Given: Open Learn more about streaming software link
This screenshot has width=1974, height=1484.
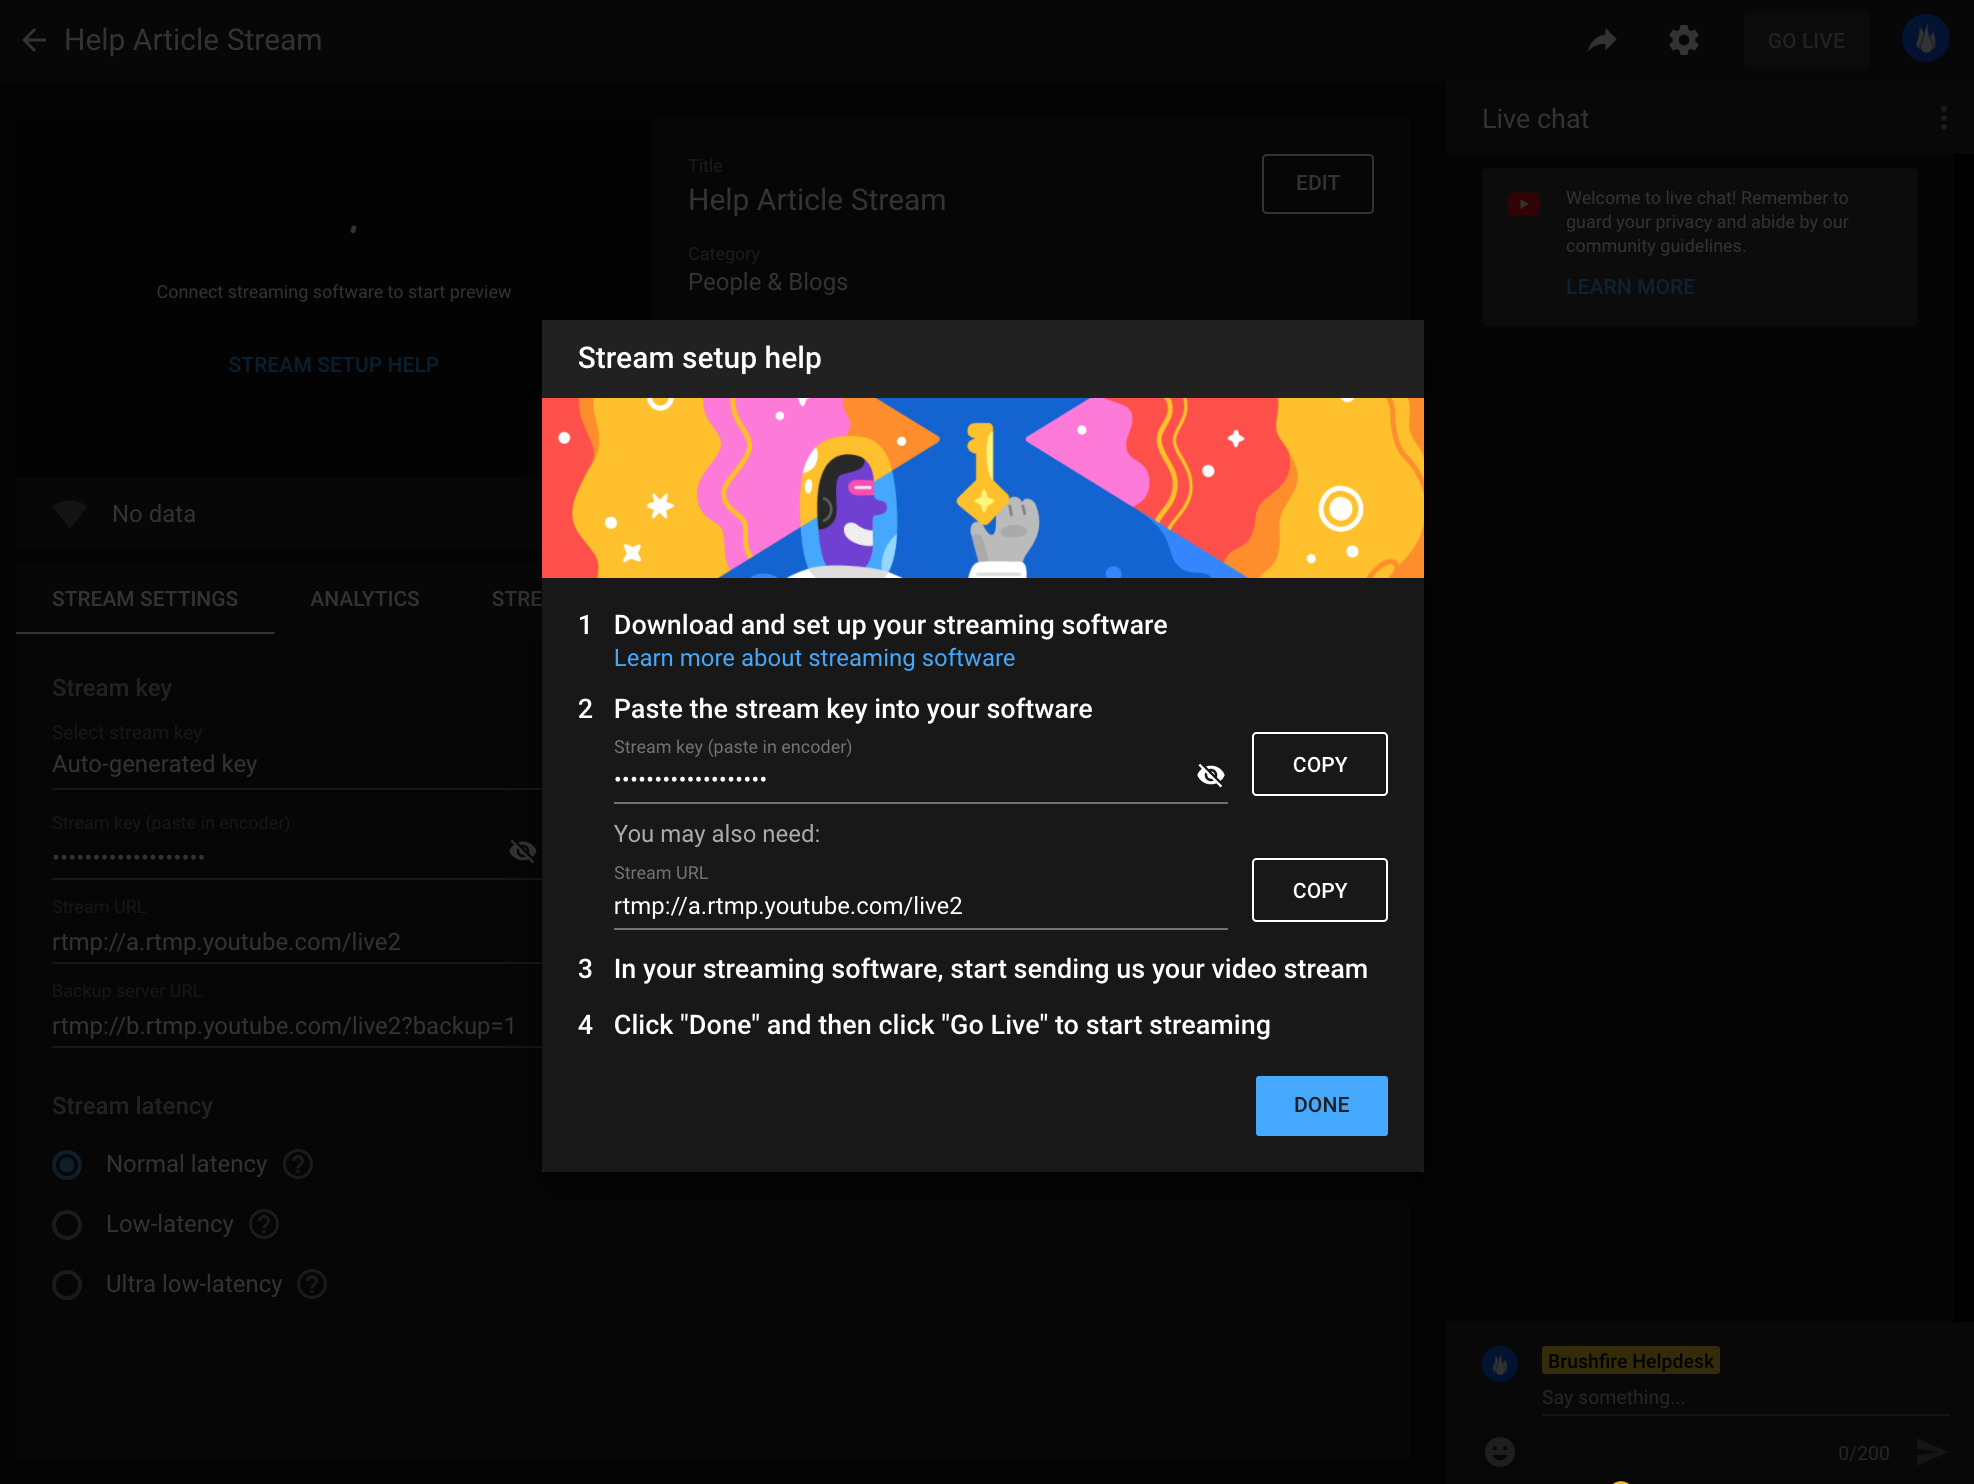Looking at the screenshot, I should (814, 658).
